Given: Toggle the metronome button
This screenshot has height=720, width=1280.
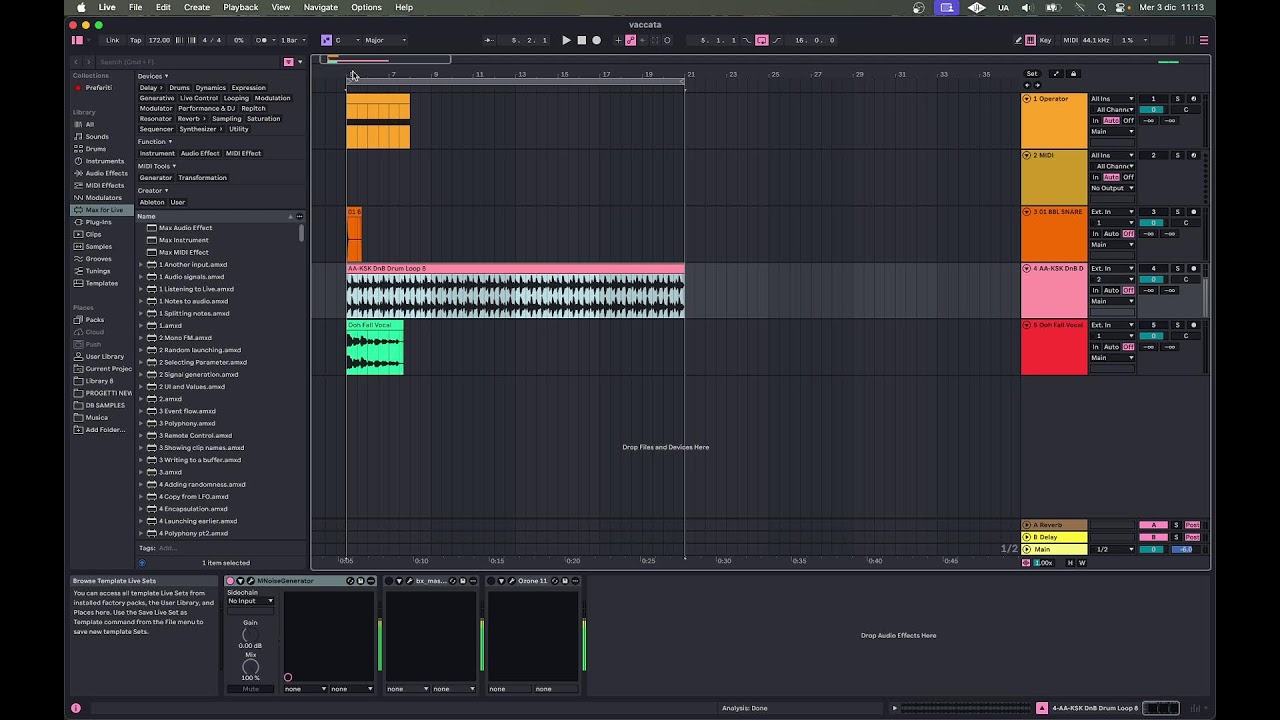Looking at the screenshot, I should pyautogui.click(x=262, y=40).
